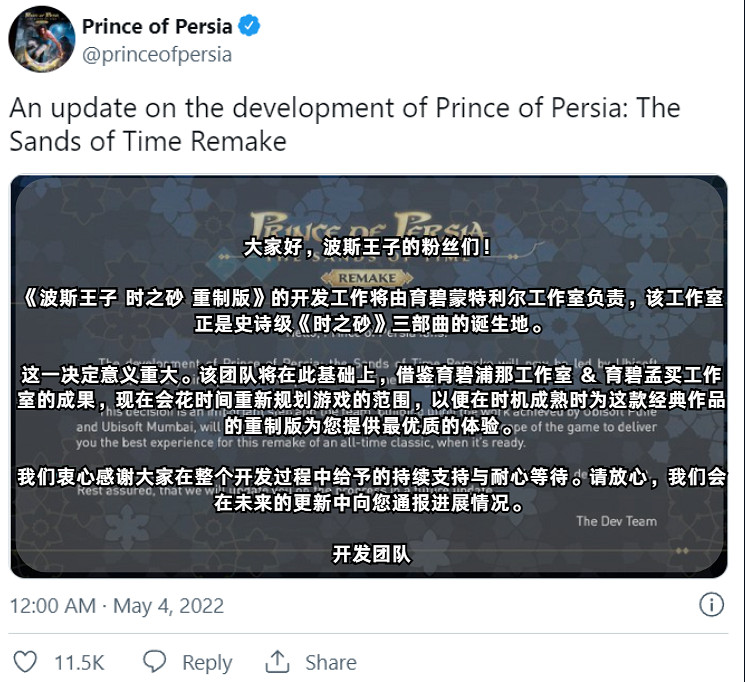Click the Share text label
The width and height of the screenshot is (745, 682).
tap(330, 662)
